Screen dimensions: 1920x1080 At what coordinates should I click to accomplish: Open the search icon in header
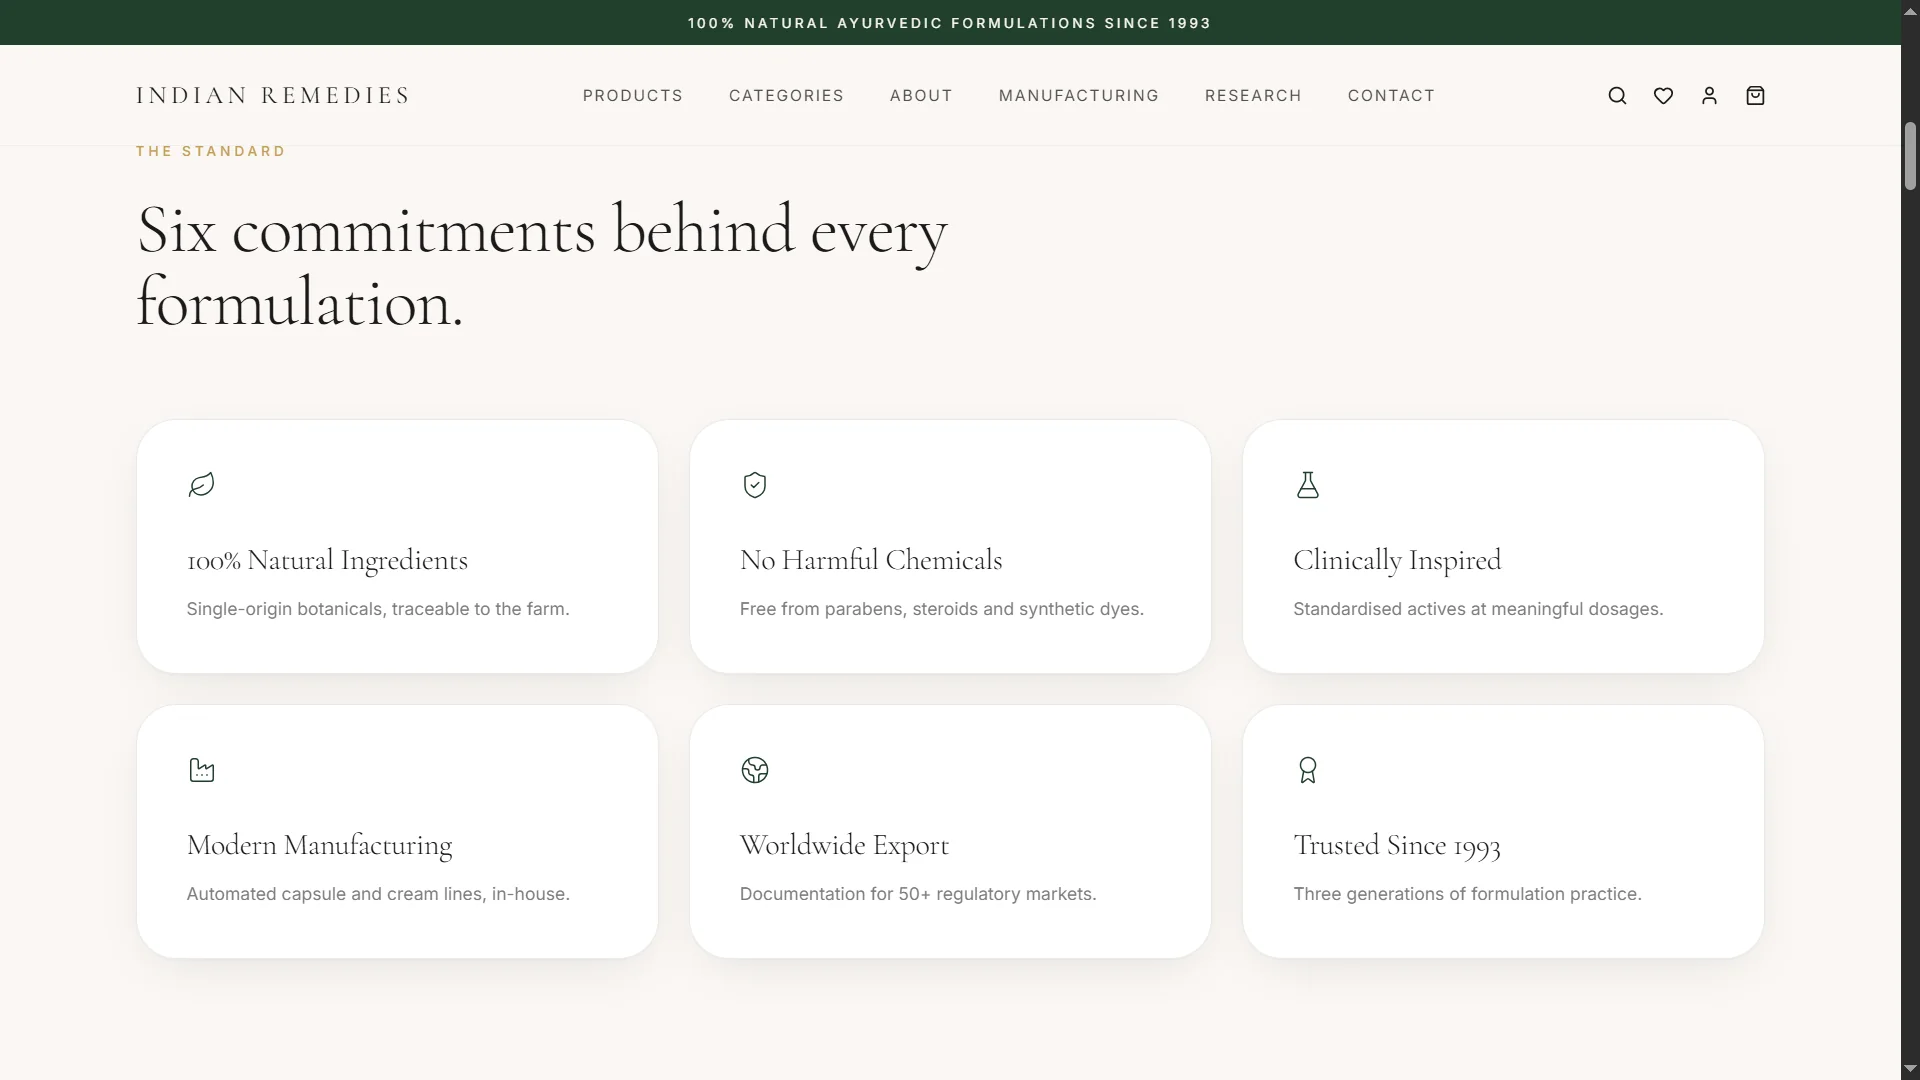1617,96
